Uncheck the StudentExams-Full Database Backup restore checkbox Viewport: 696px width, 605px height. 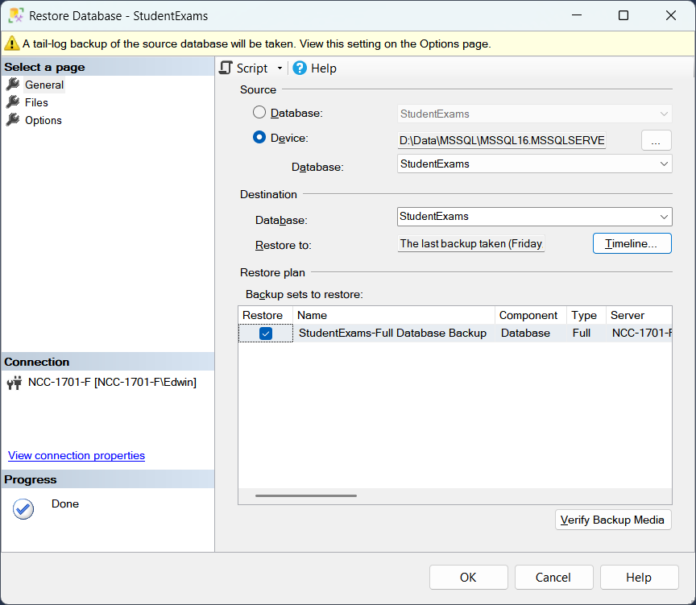265,333
